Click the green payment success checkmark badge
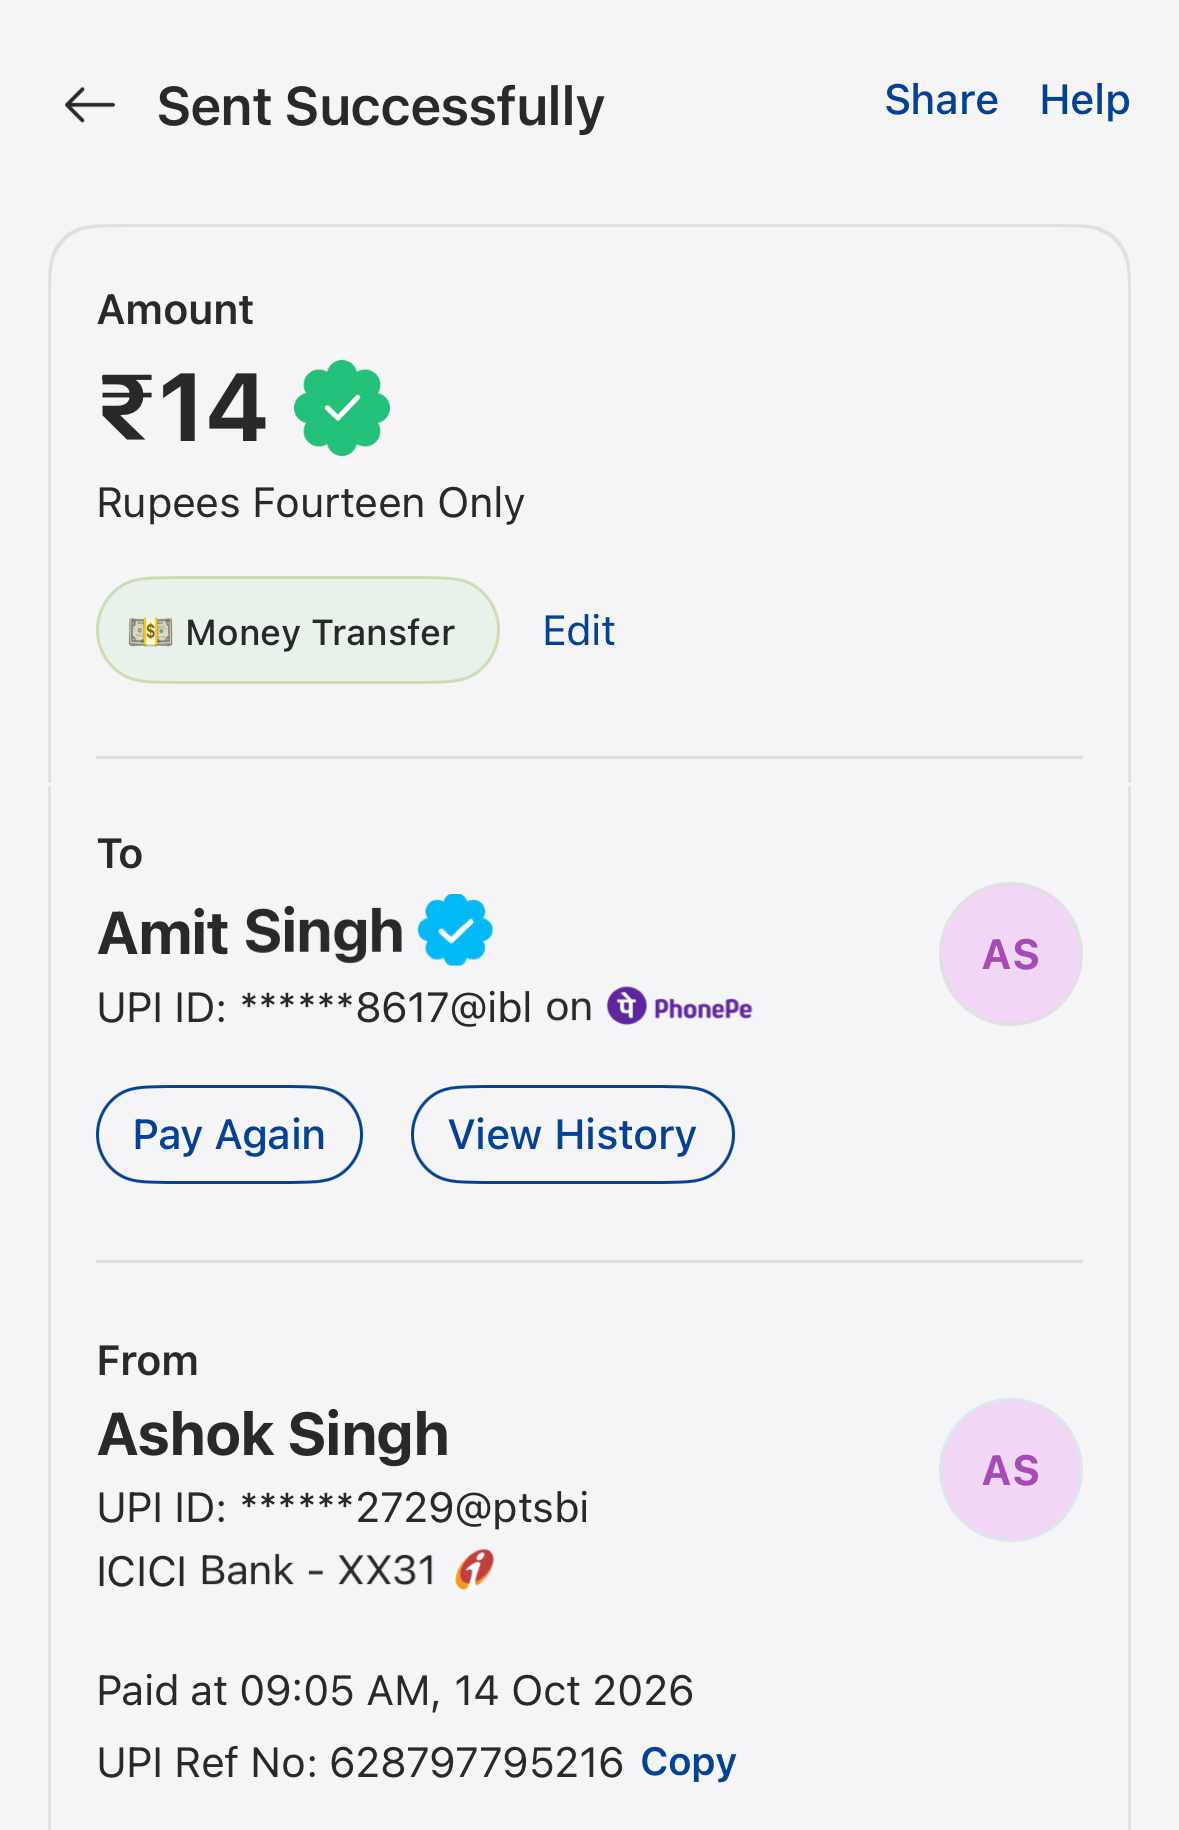The width and height of the screenshot is (1179, 1830). click(x=342, y=408)
